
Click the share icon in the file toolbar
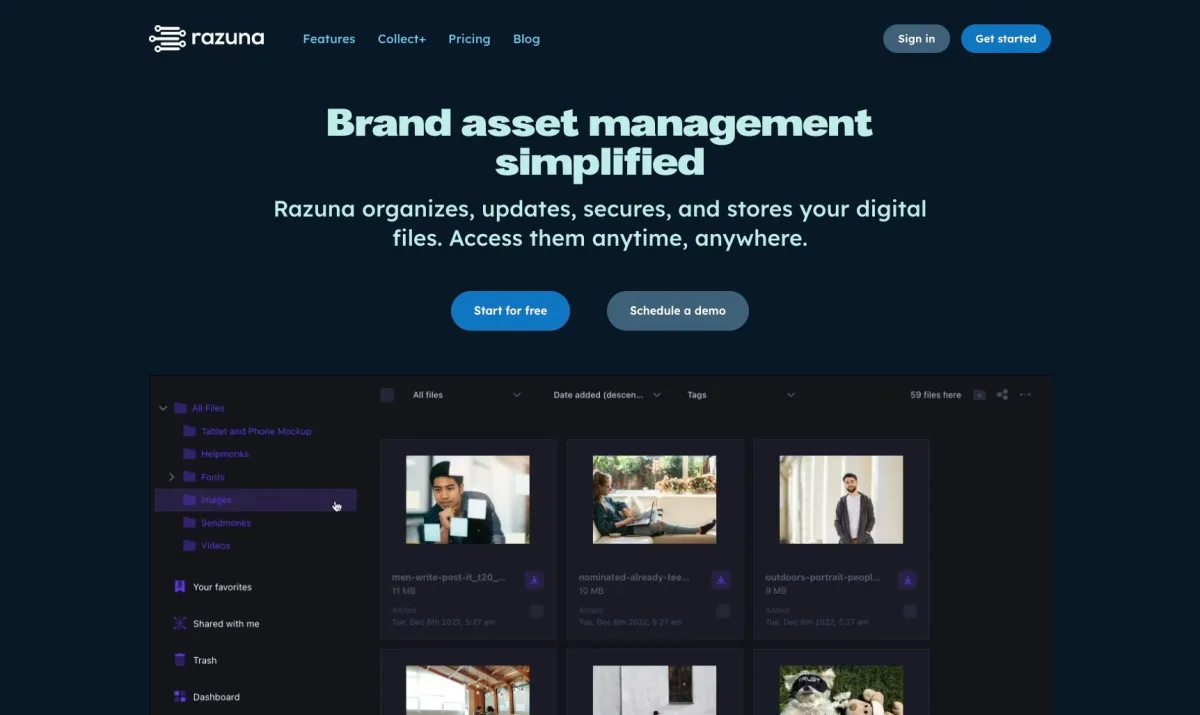point(1002,395)
